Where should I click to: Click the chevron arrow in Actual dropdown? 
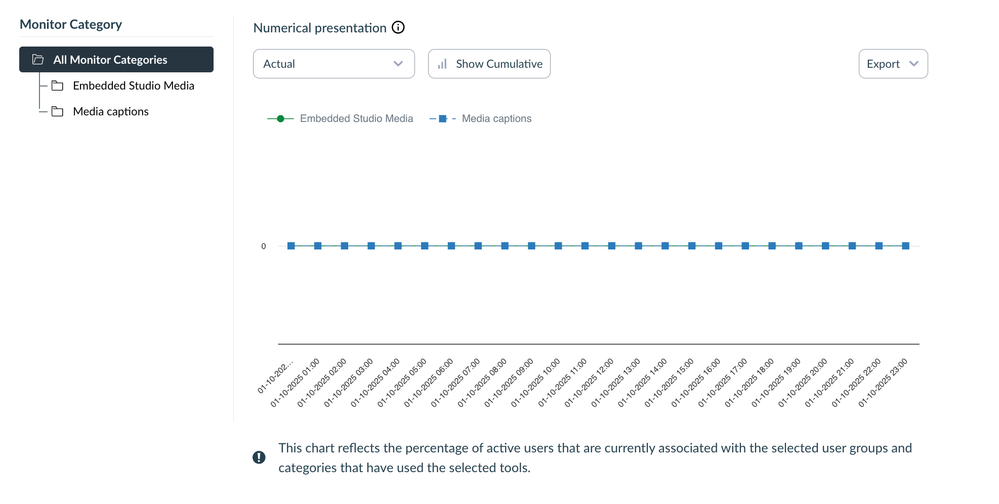(x=399, y=64)
